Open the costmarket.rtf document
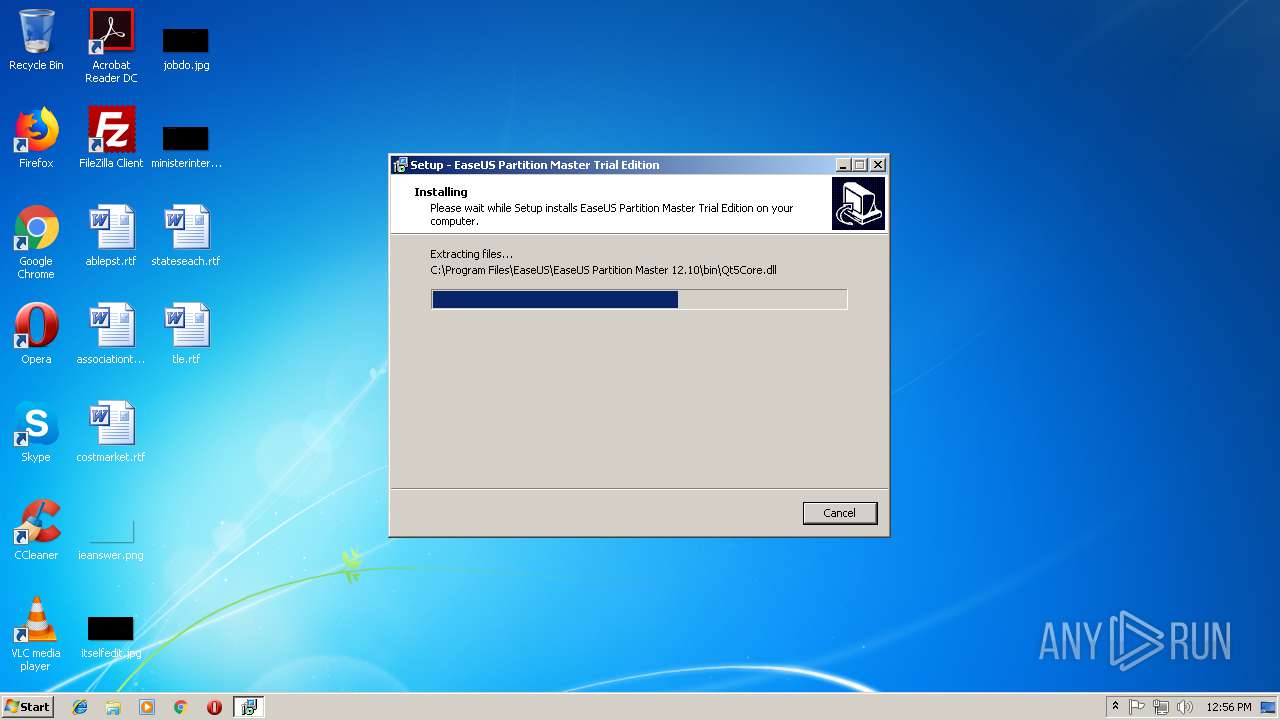The width and height of the screenshot is (1280, 720). pyautogui.click(x=111, y=432)
